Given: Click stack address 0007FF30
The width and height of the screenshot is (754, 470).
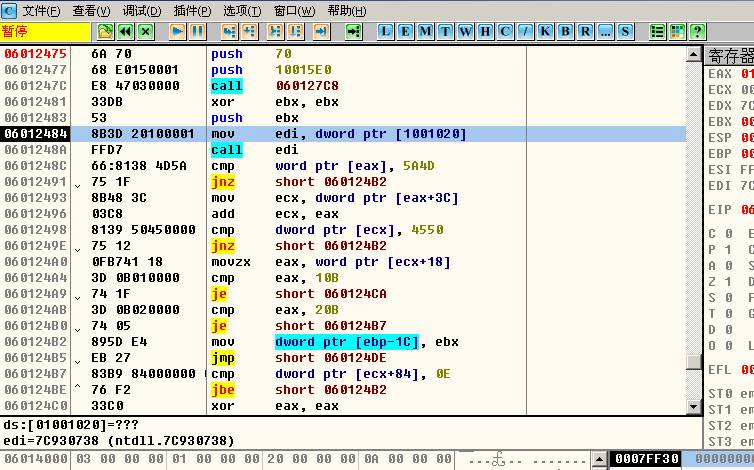Looking at the screenshot, I should tap(647, 459).
